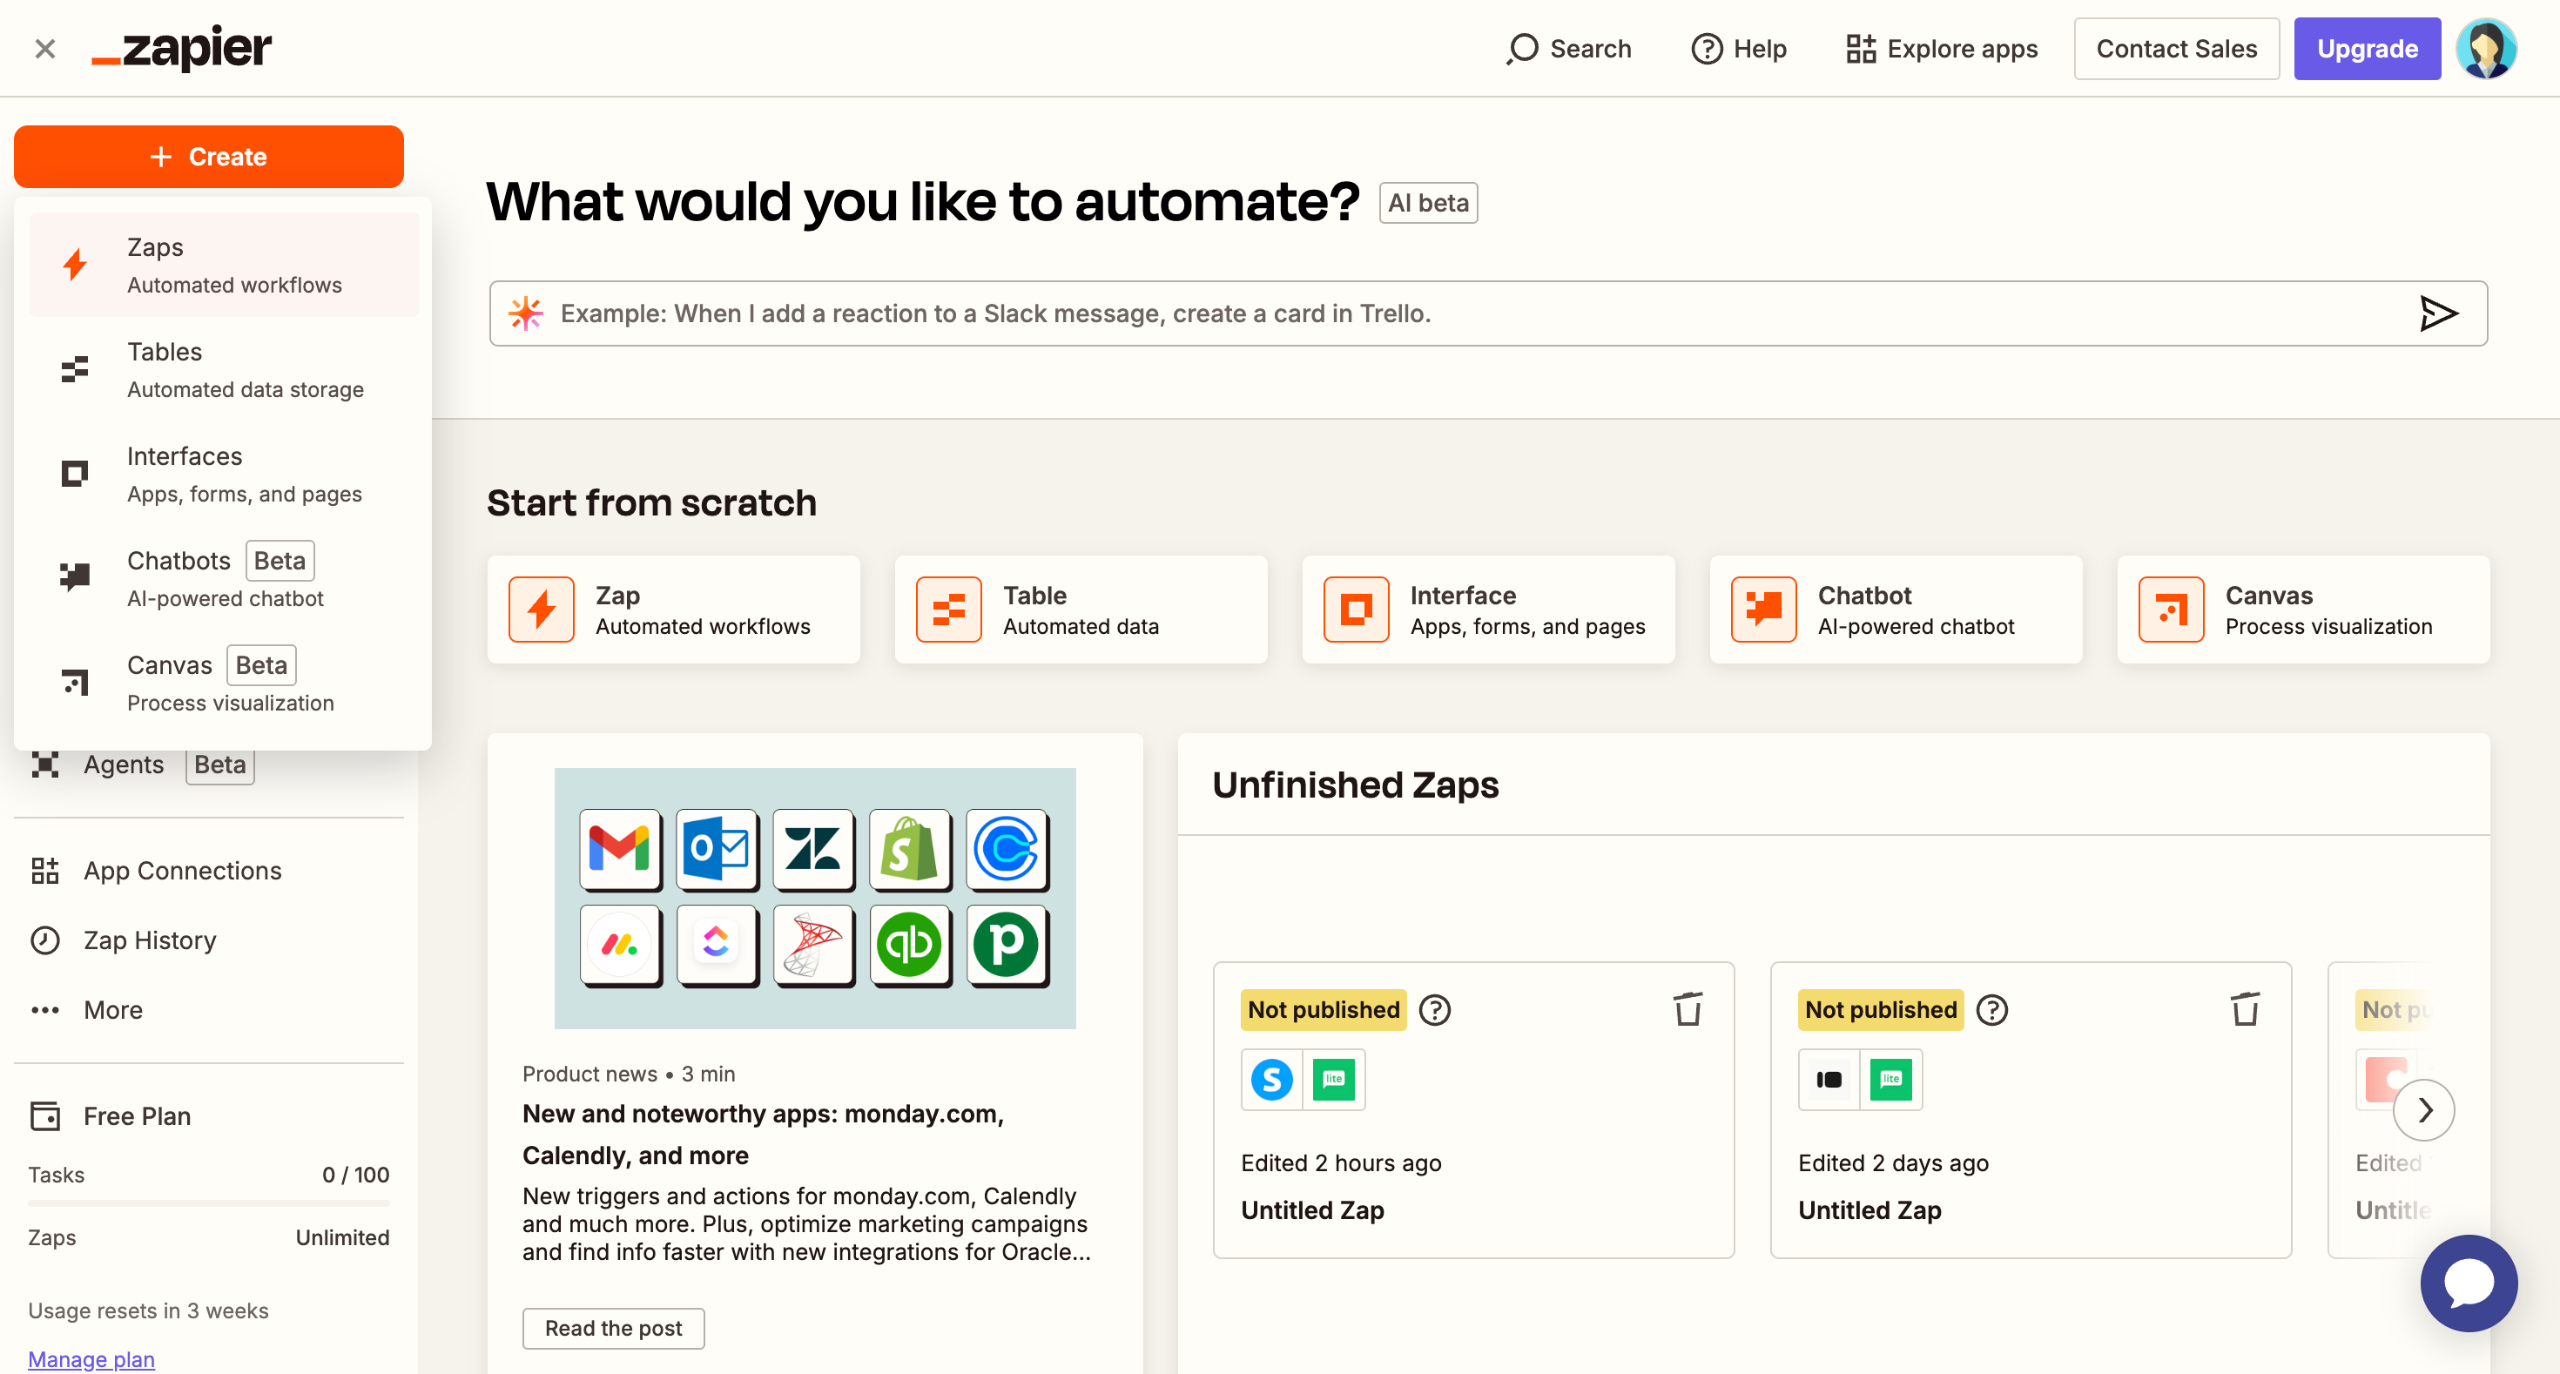Click your profile avatar
This screenshot has width=2560, height=1374.
click(2487, 48)
